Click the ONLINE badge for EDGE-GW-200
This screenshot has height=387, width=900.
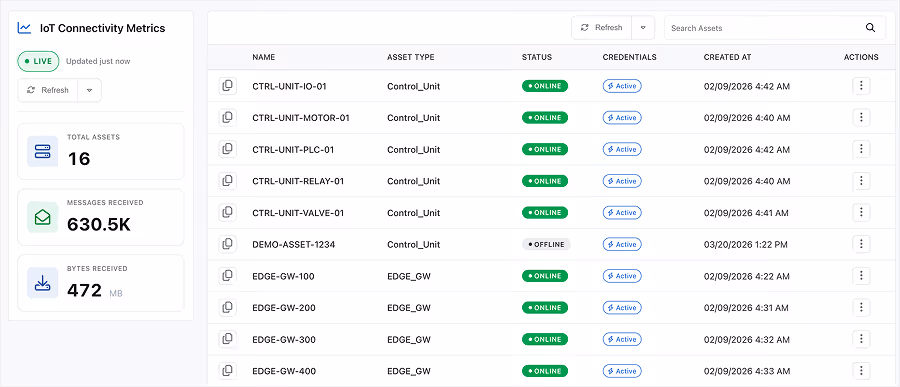[x=545, y=308]
